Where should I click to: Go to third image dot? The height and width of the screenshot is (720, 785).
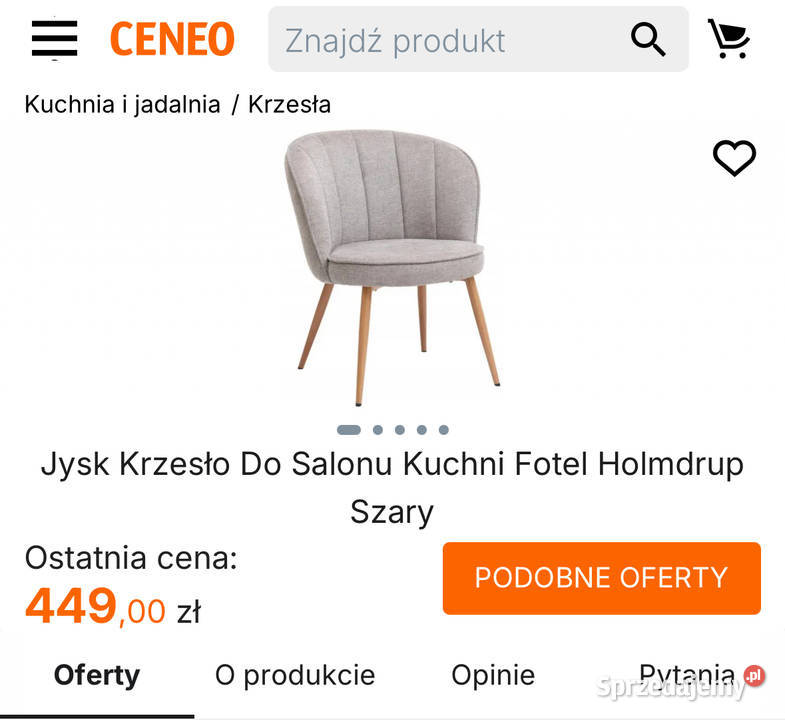pyautogui.click(x=400, y=430)
